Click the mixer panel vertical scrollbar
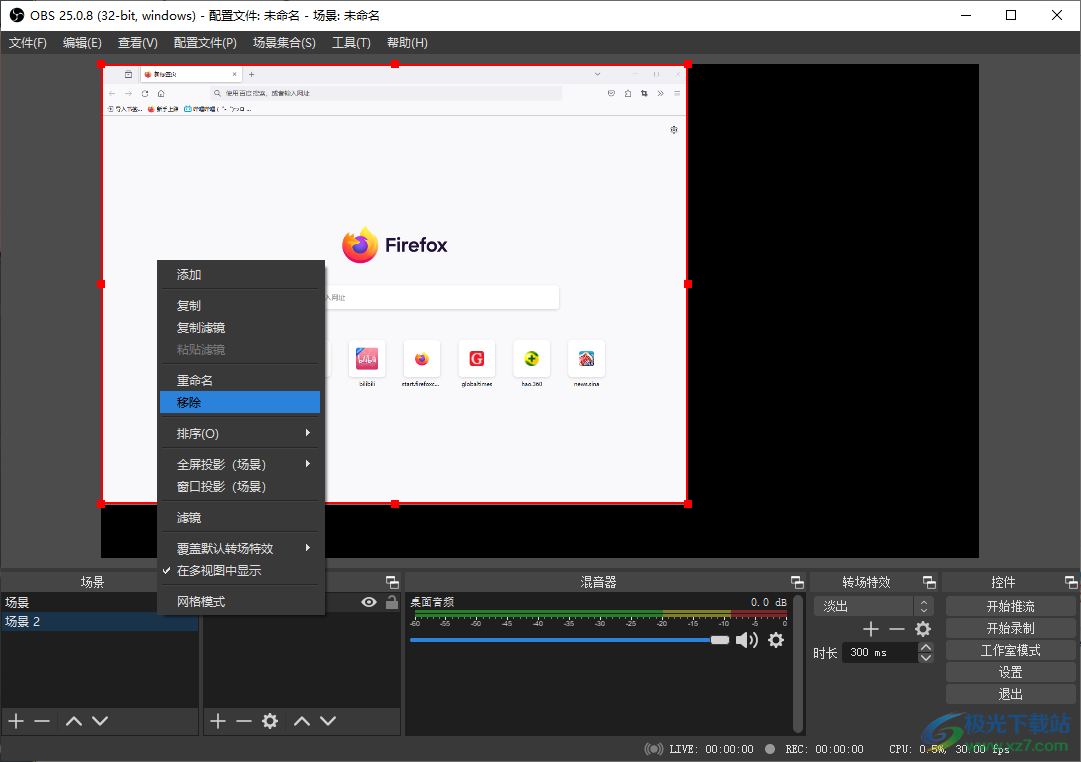Image resolution: width=1081 pixels, height=762 pixels. coord(798,663)
